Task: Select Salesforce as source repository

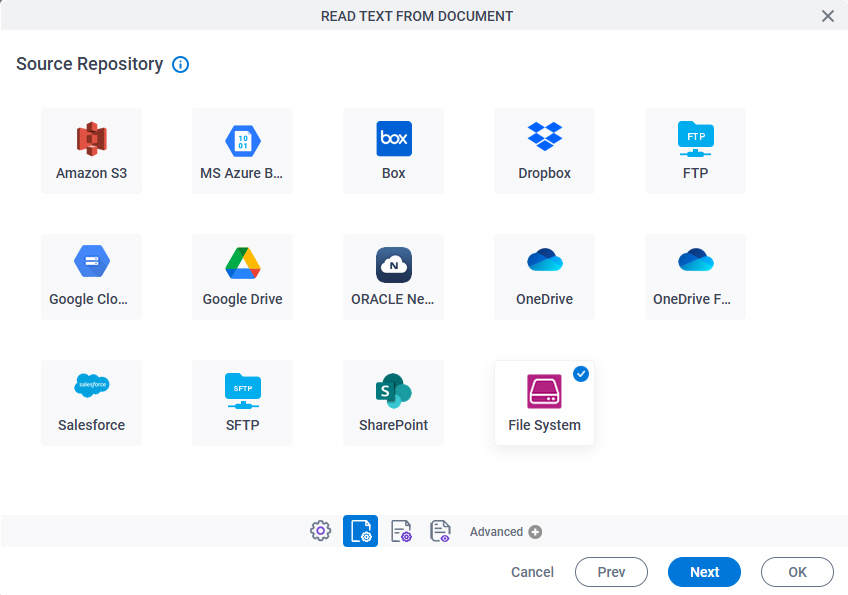Action: [x=91, y=403]
